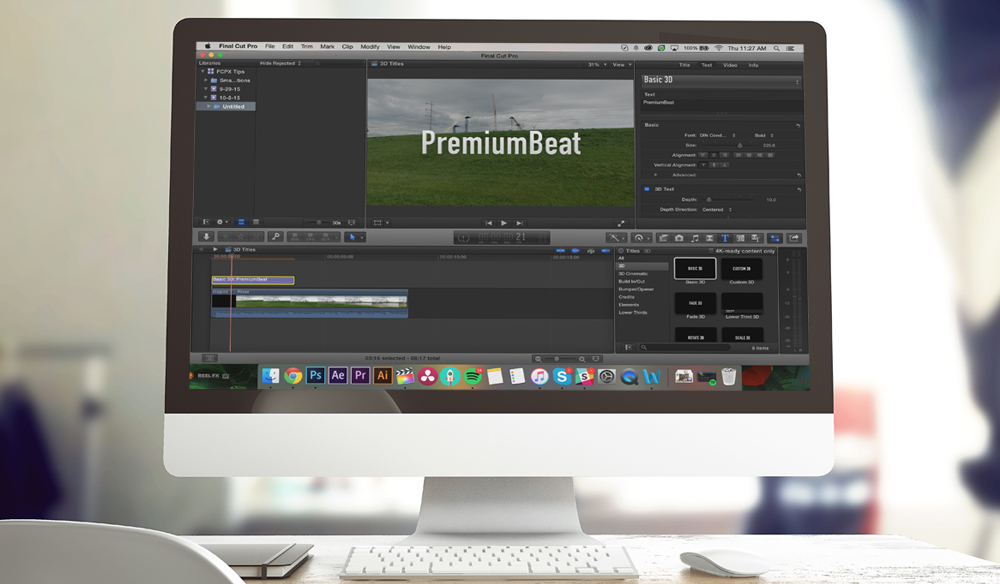Open the Font dropdown
1000x584 pixels.
[717, 135]
